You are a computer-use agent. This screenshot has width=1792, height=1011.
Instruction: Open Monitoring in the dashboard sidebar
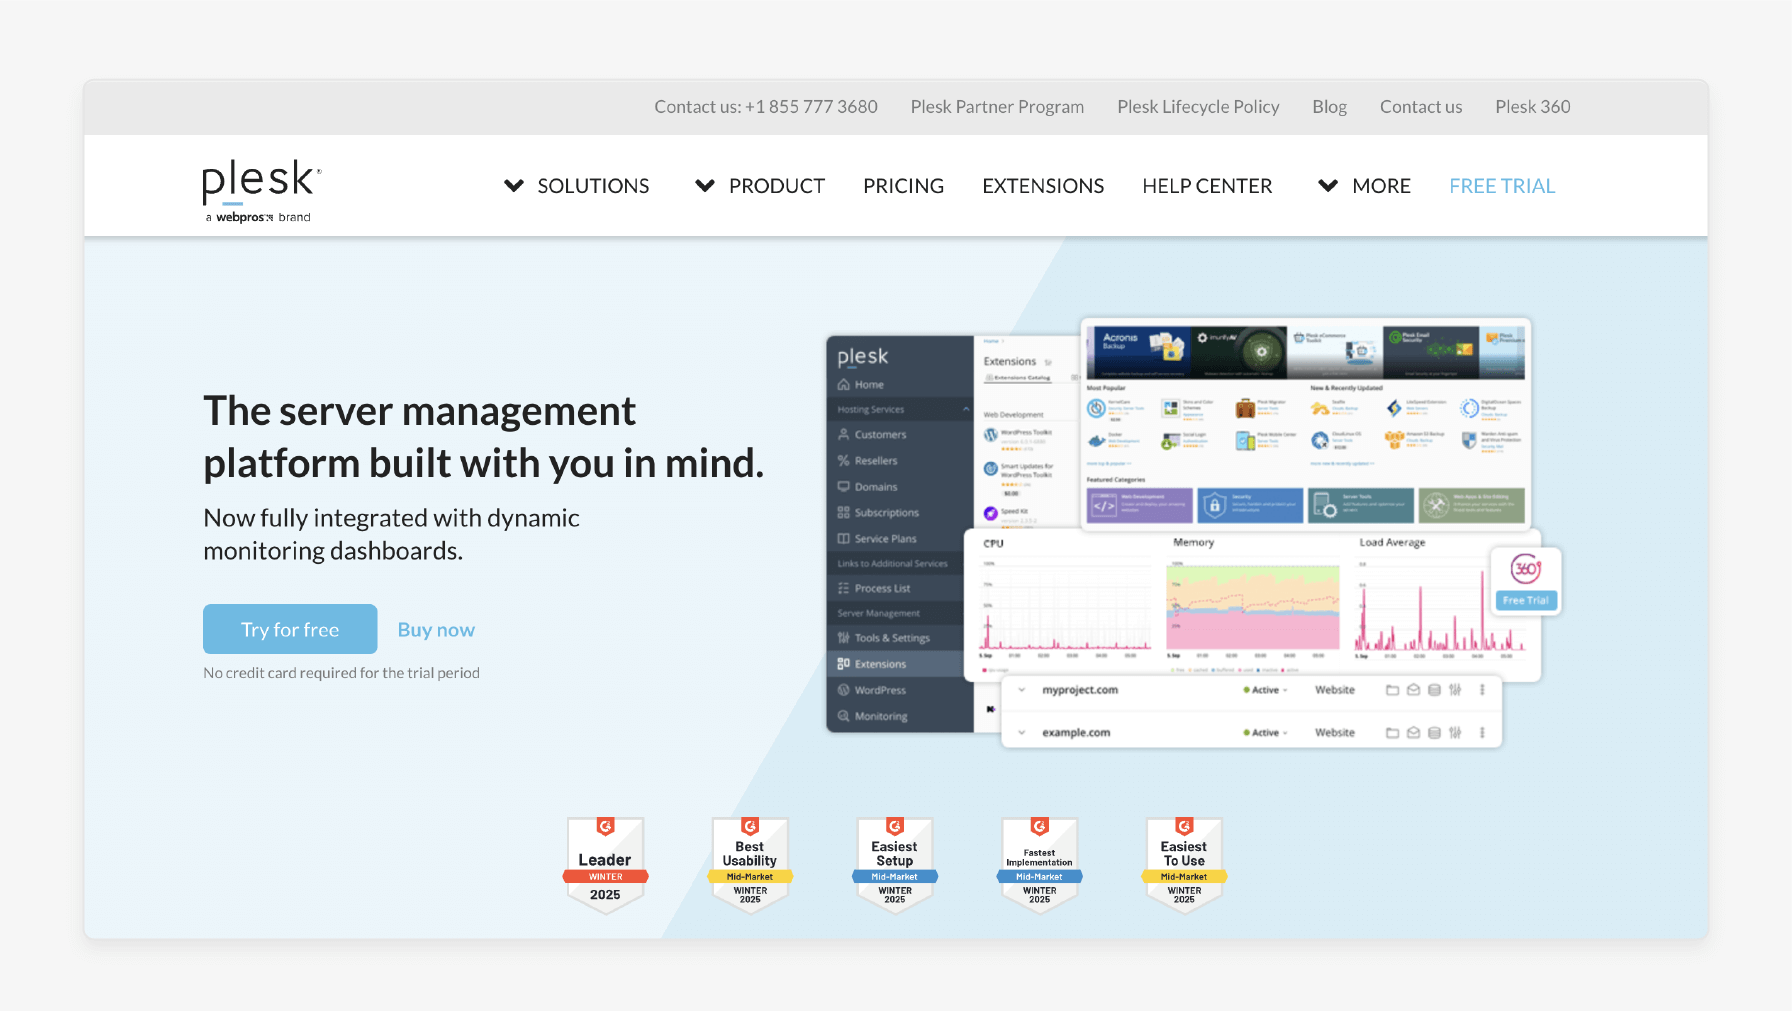coord(873,716)
